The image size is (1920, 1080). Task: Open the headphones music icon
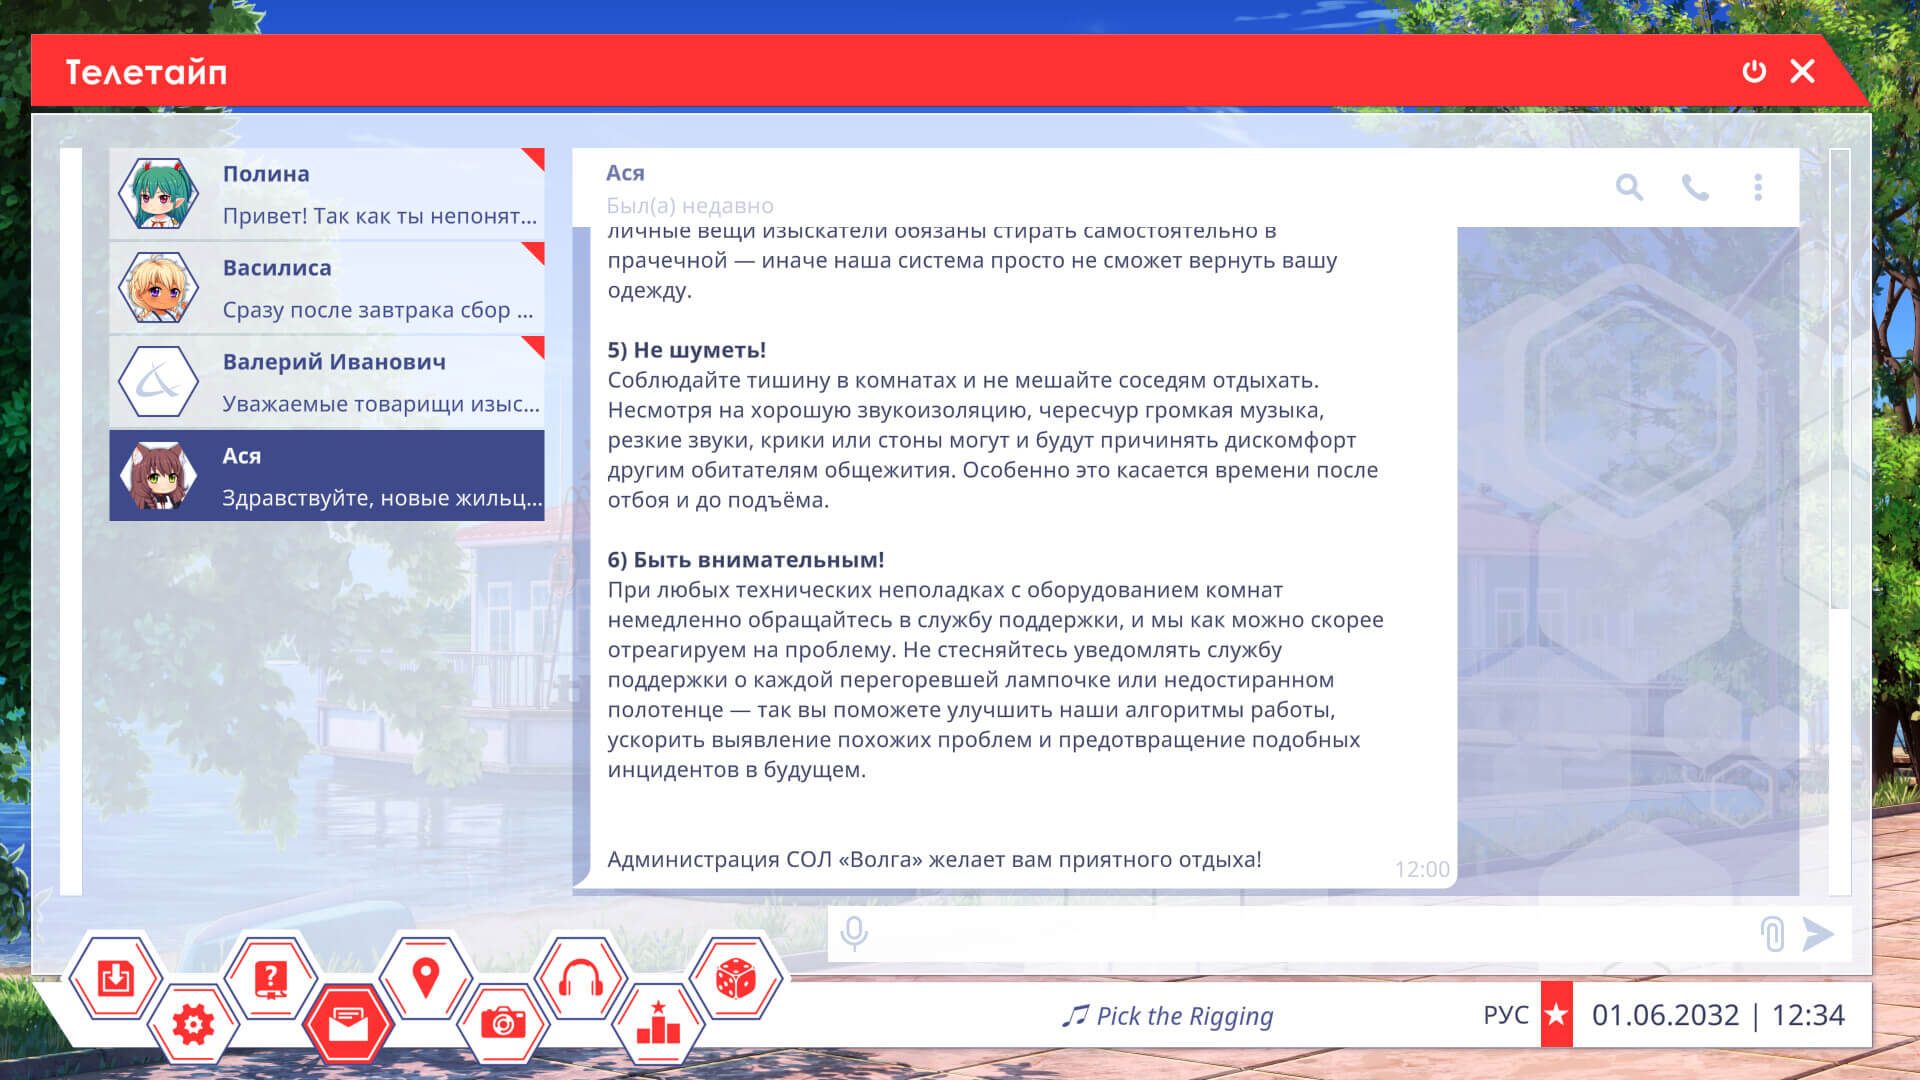pos(580,977)
